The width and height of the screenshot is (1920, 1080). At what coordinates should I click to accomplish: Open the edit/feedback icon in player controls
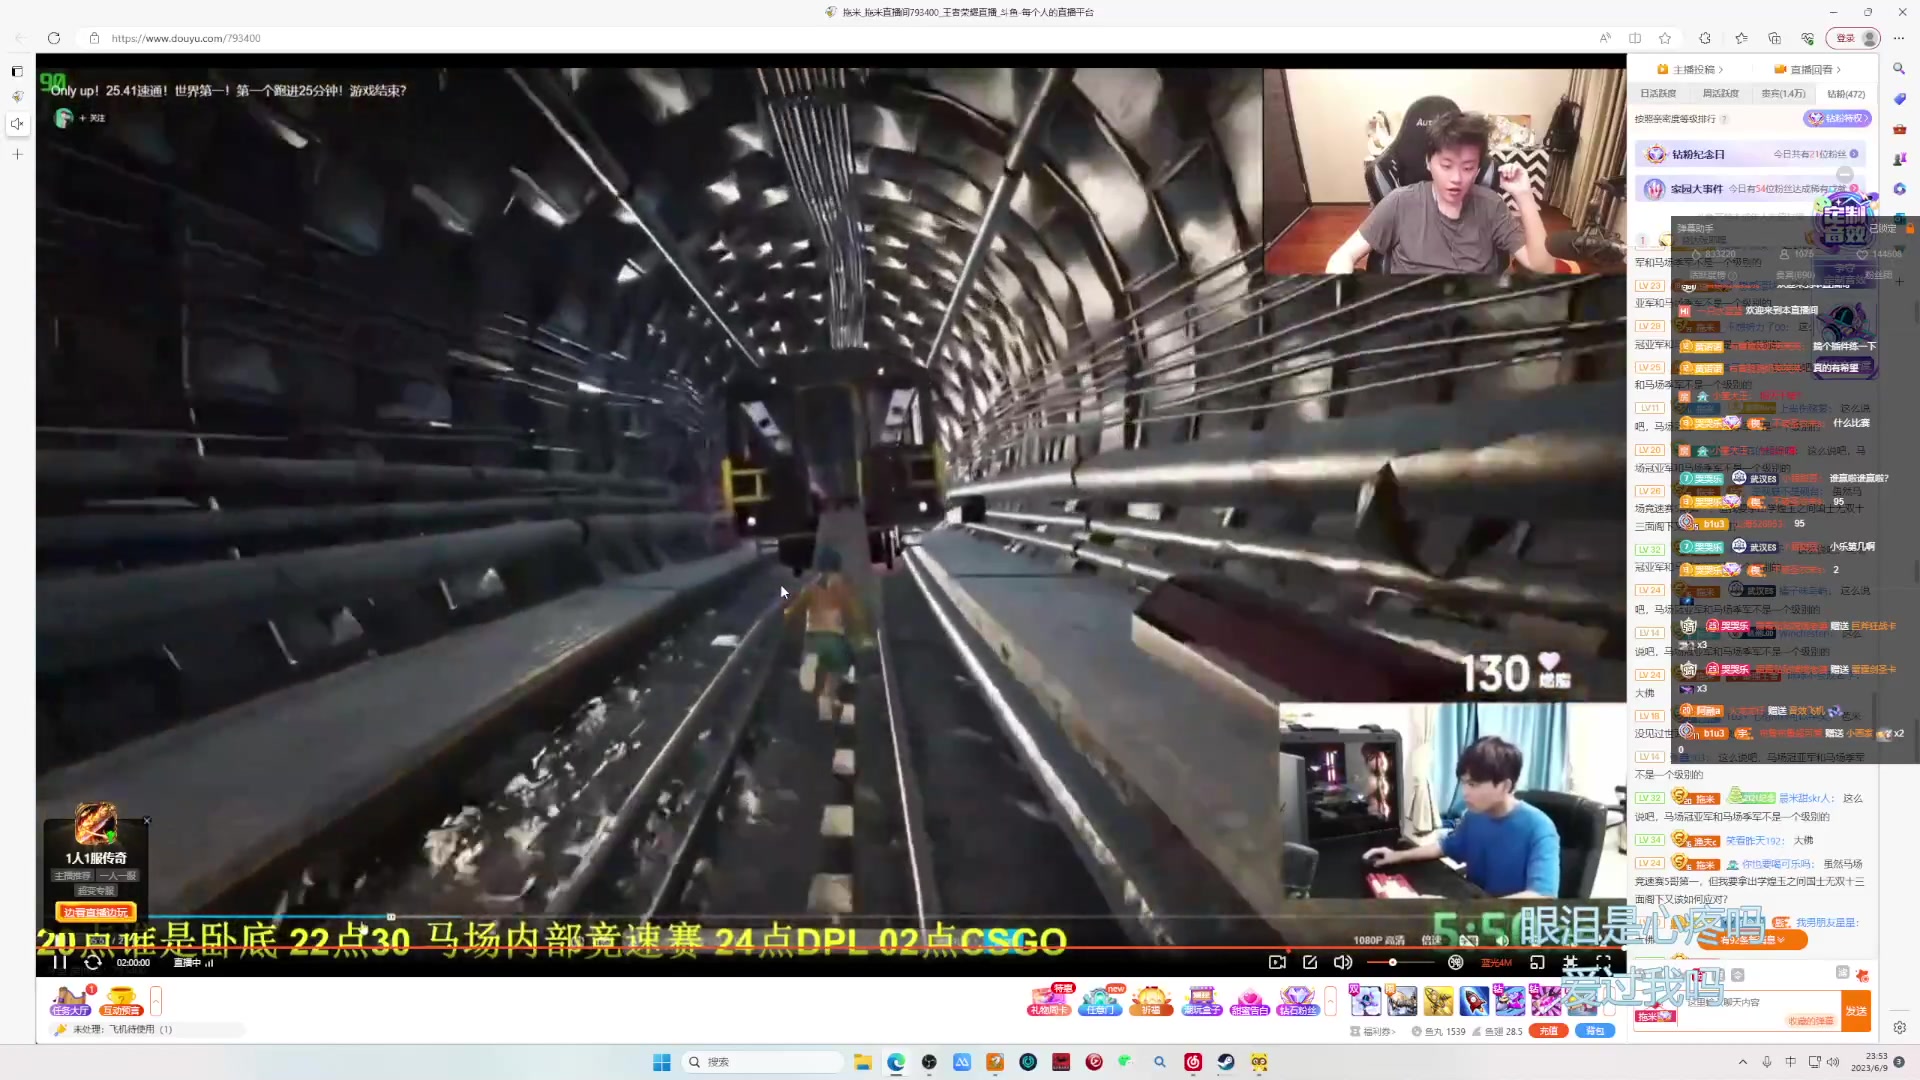point(1310,962)
